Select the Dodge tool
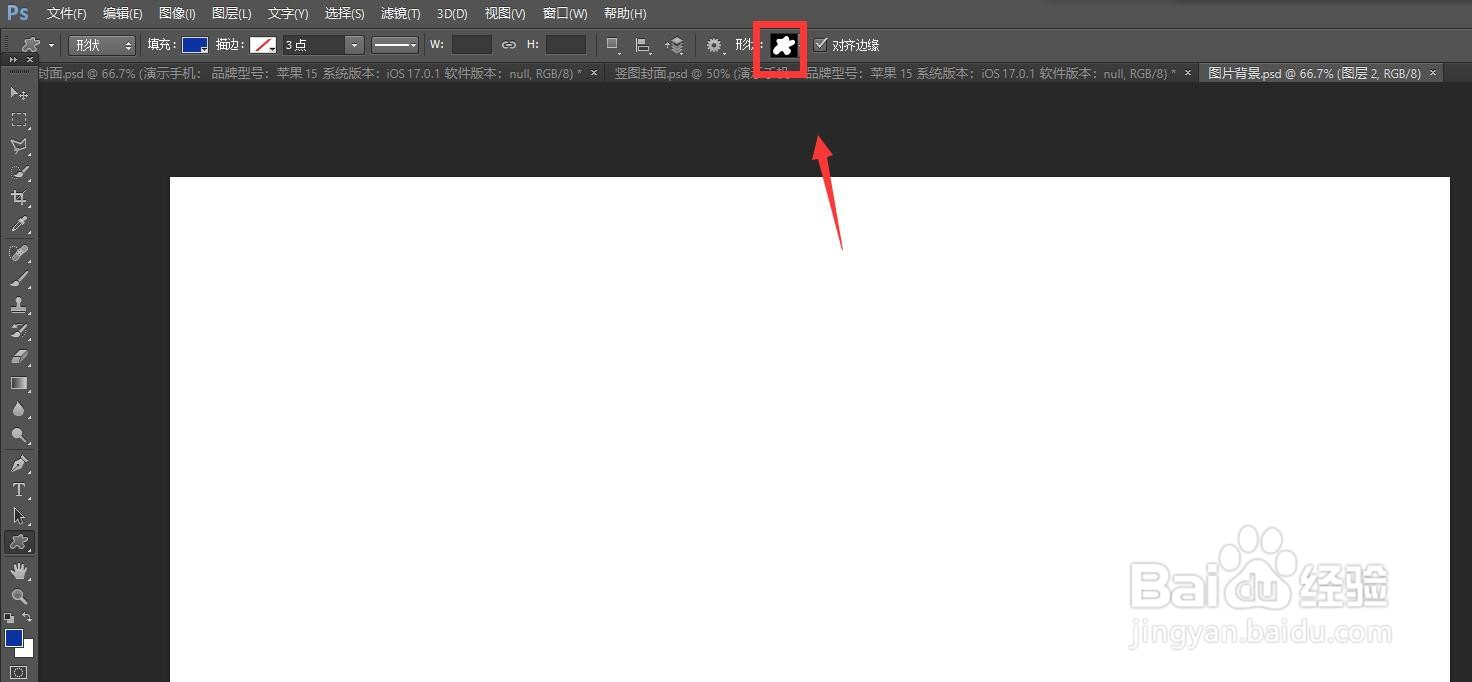The width and height of the screenshot is (1472, 682). click(19, 436)
